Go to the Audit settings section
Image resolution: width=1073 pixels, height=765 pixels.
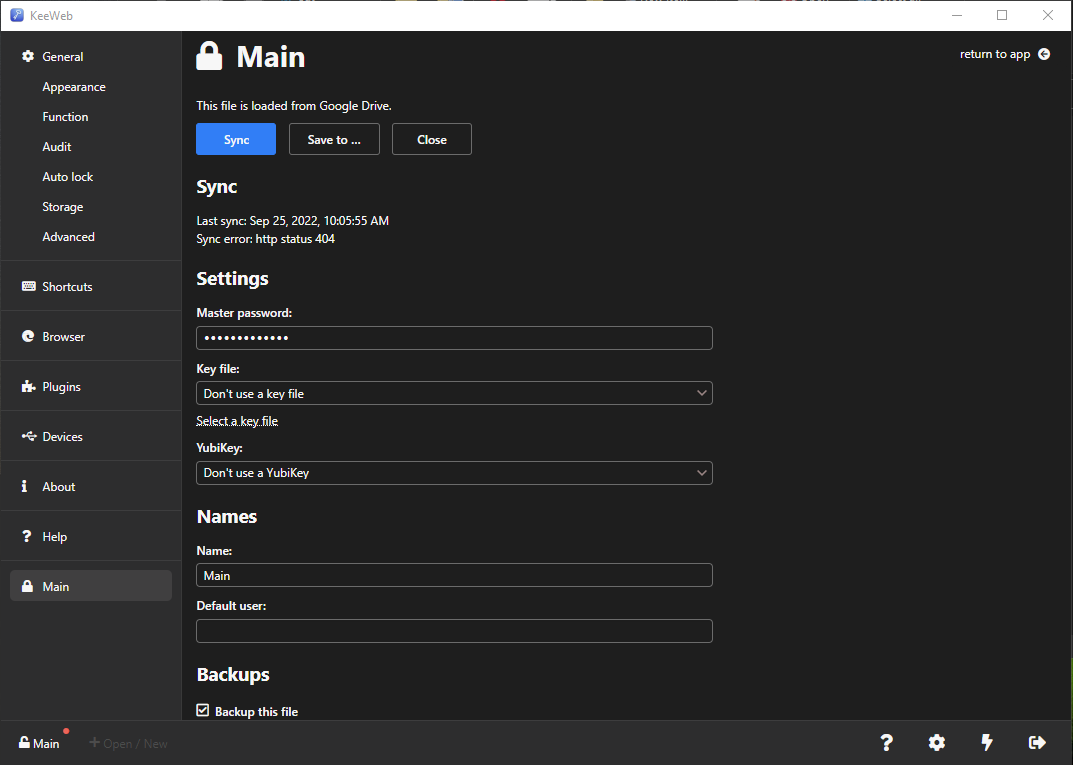click(56, 146)
